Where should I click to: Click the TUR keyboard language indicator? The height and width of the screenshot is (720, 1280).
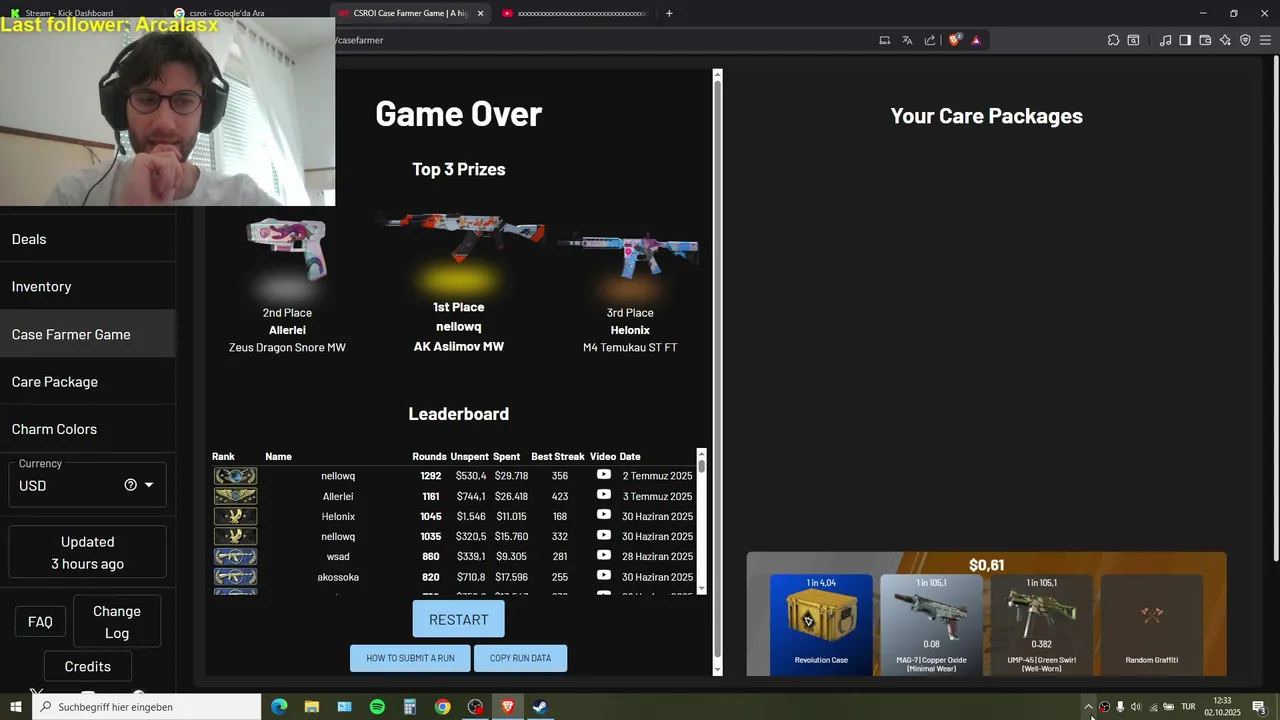1188,707
